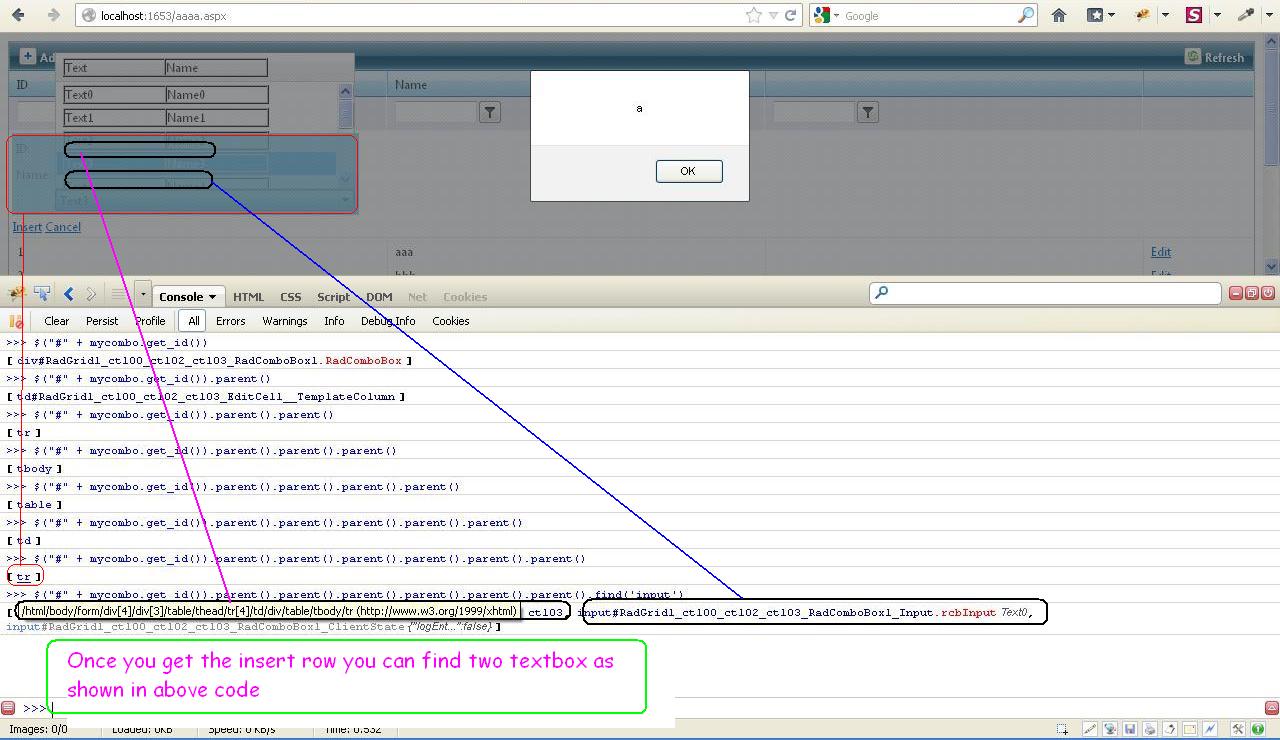
Task: Click the rightmost column filter icon
Action: coord(868,113)
